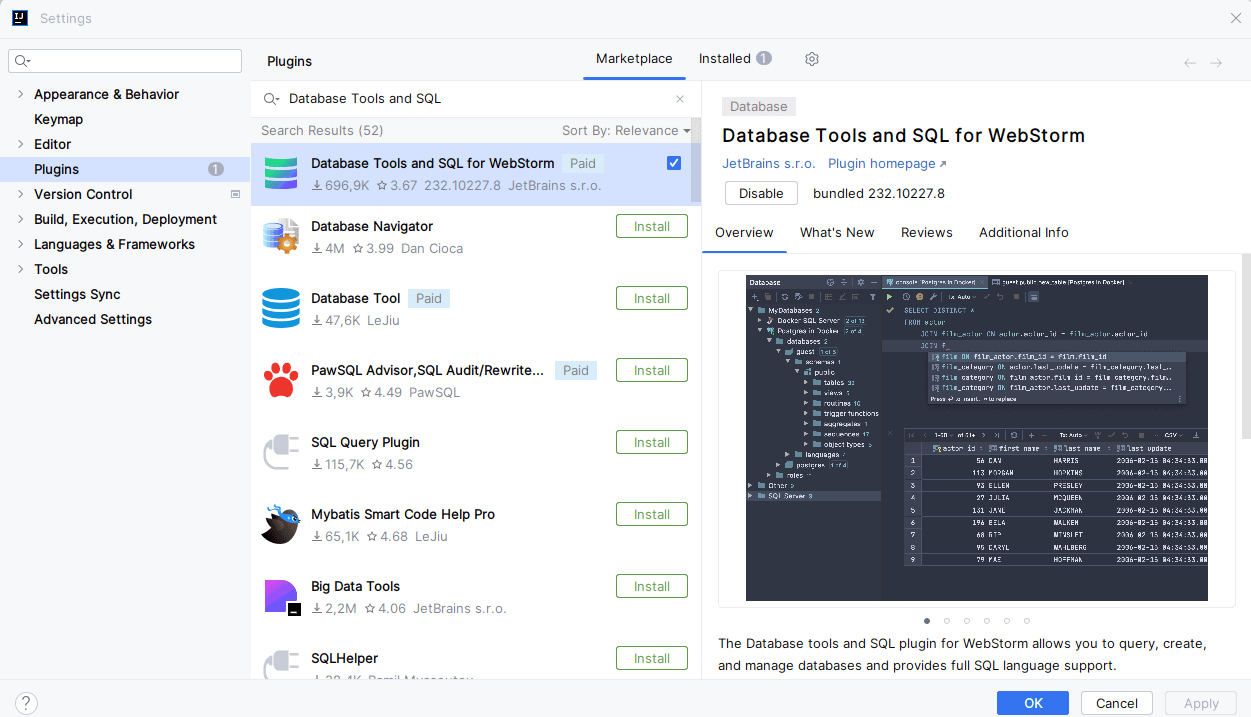The height and width of the screenshot is (717, 1251).
Task: Click the Paid tag on PawSQL Advisor
Action: click(576, 370)
